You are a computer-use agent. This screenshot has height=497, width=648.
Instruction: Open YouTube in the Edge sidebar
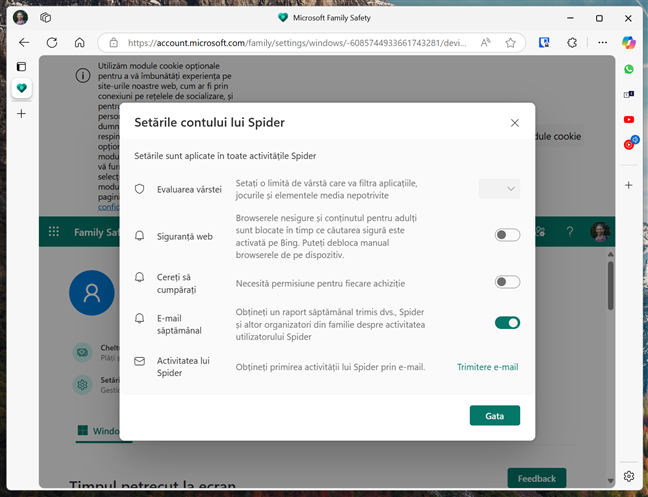coord(629,119)
